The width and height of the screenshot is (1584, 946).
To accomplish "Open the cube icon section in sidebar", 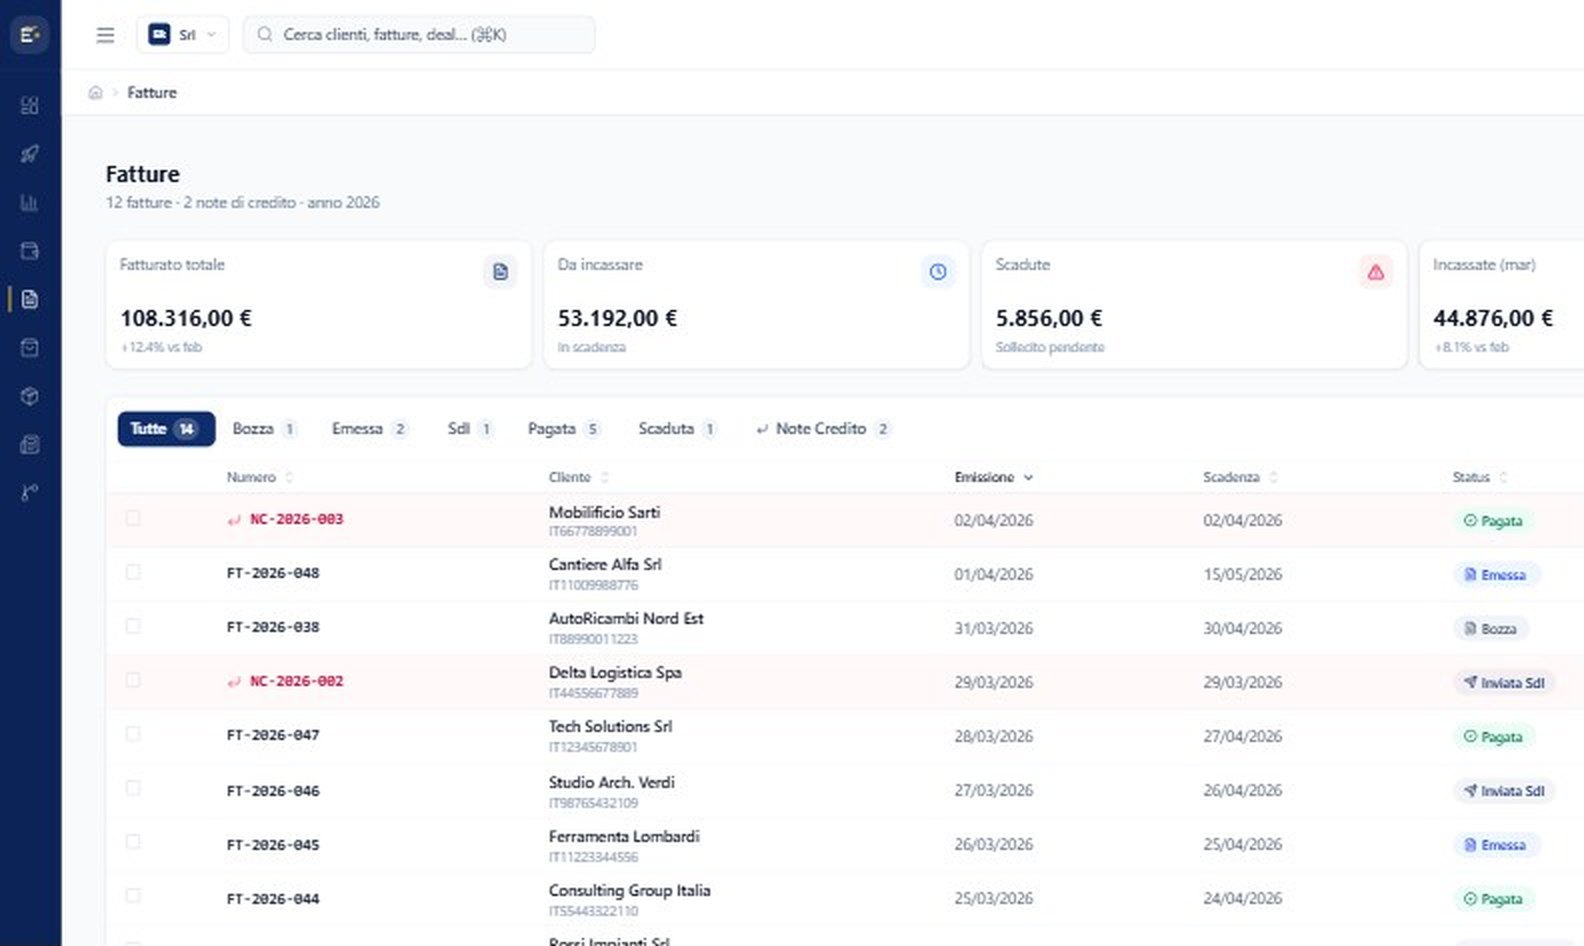I will point(29,396).
